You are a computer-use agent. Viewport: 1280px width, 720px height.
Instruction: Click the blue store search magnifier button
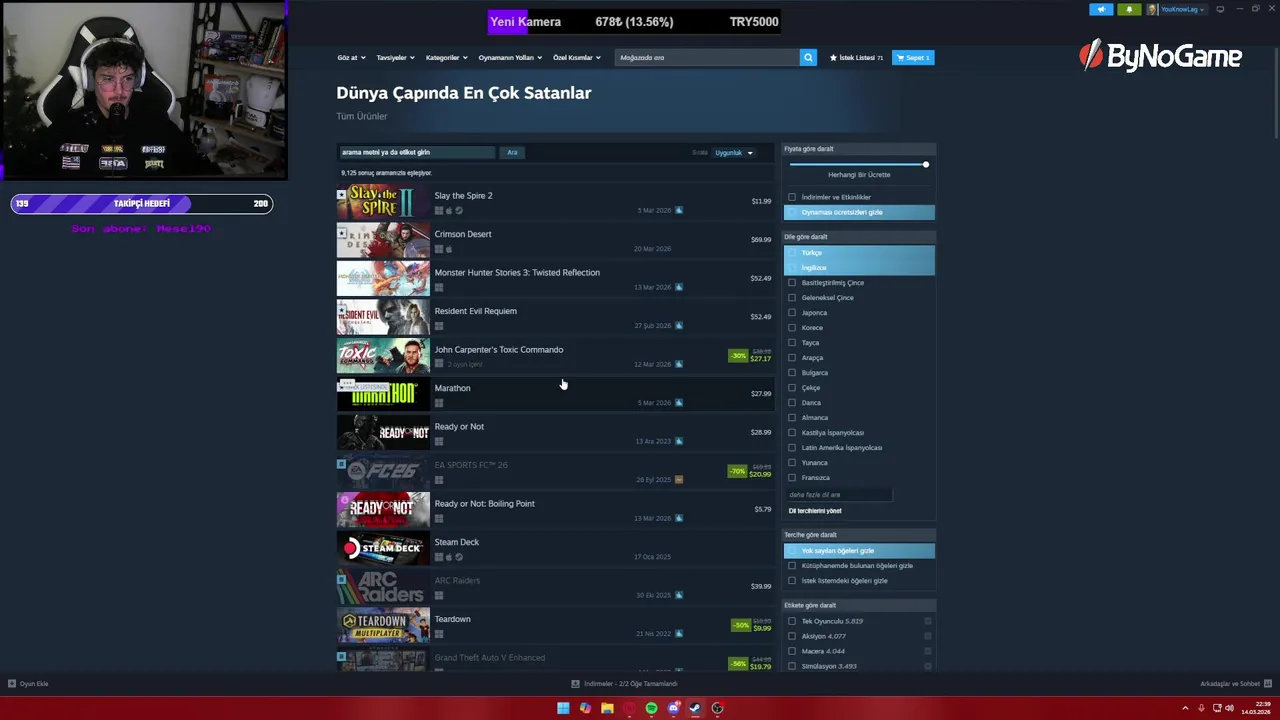click(808, 57)
